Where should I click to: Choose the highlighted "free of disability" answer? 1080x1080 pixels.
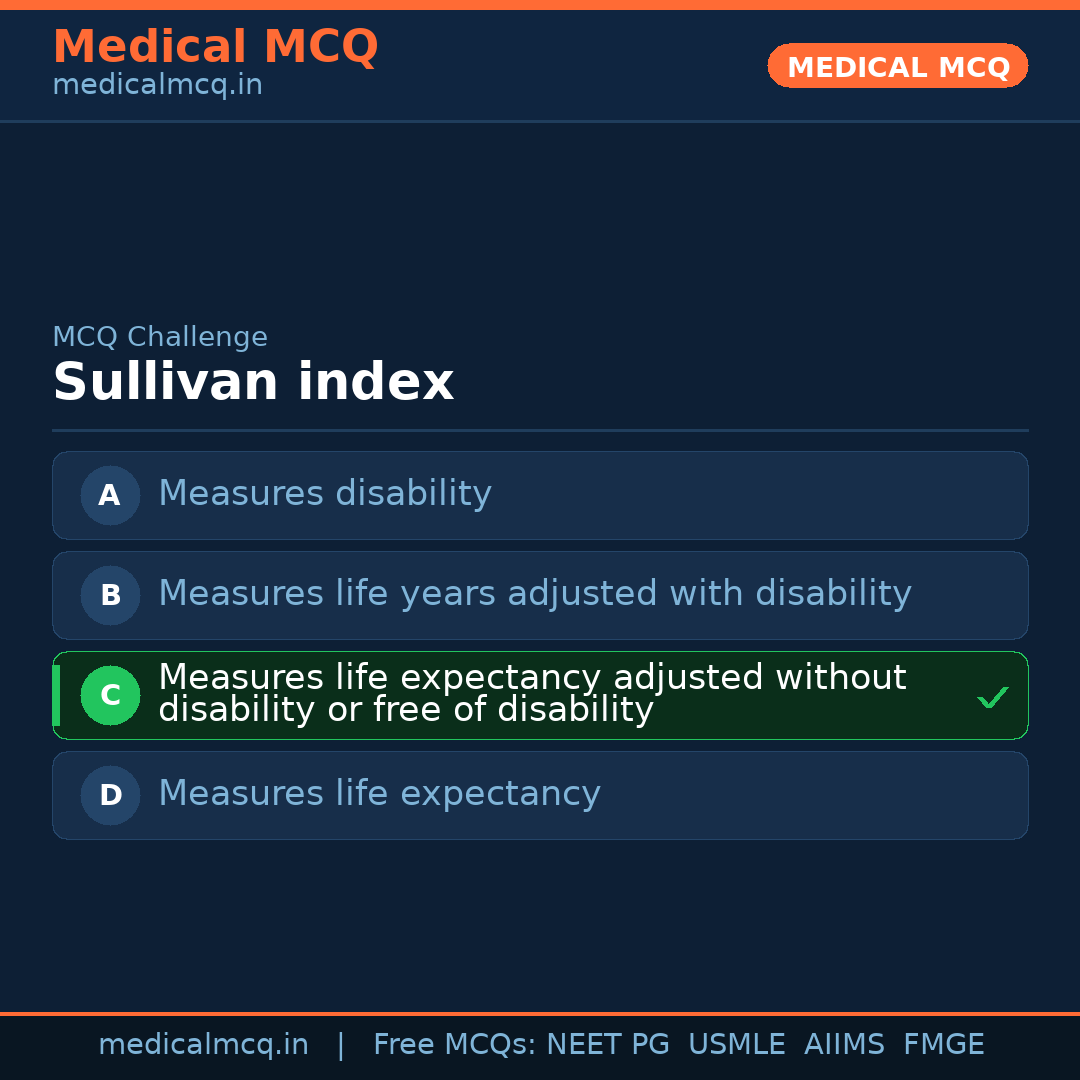(531, 693)
